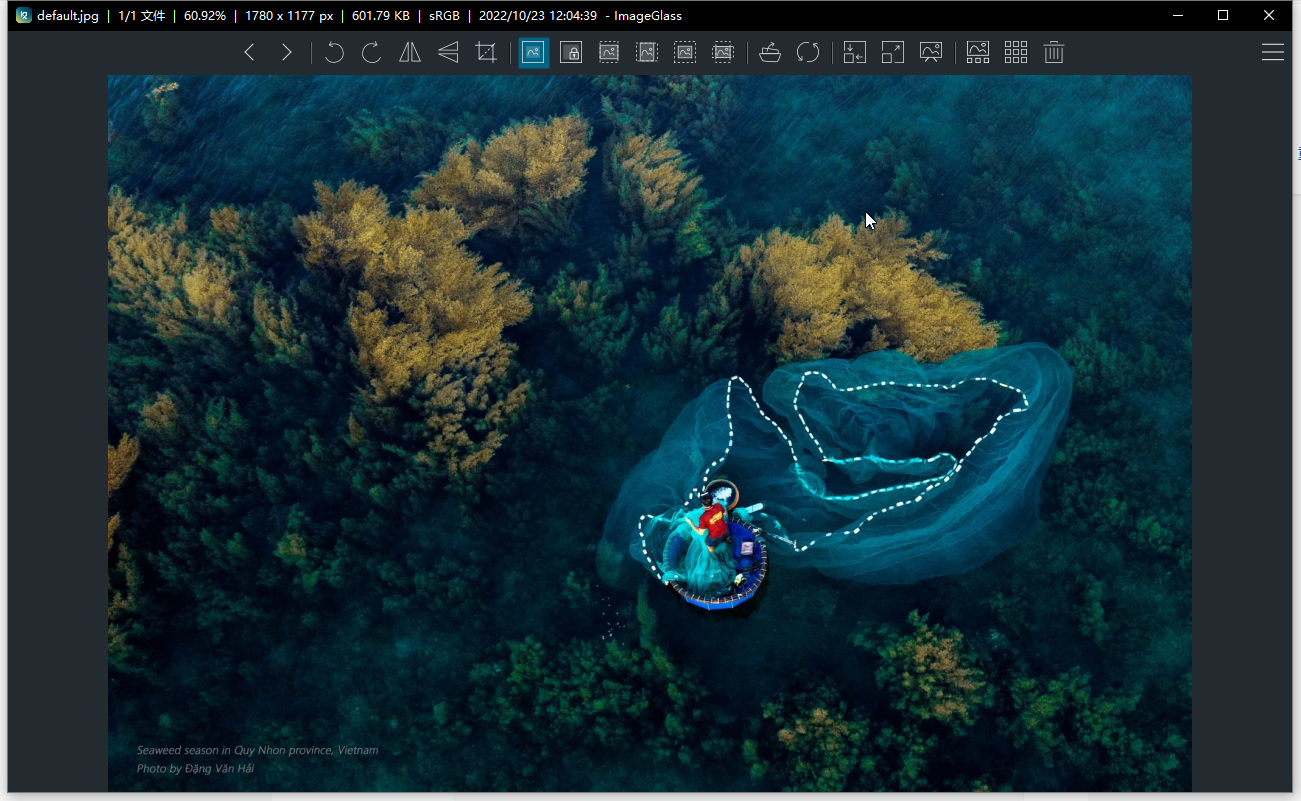
Task: Go to the previous image arrow
Action: point(250,53)
